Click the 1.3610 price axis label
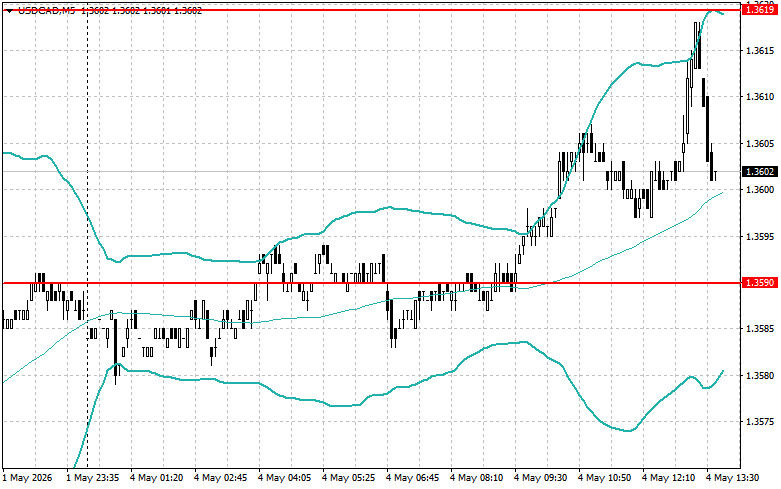 (760, 97)
